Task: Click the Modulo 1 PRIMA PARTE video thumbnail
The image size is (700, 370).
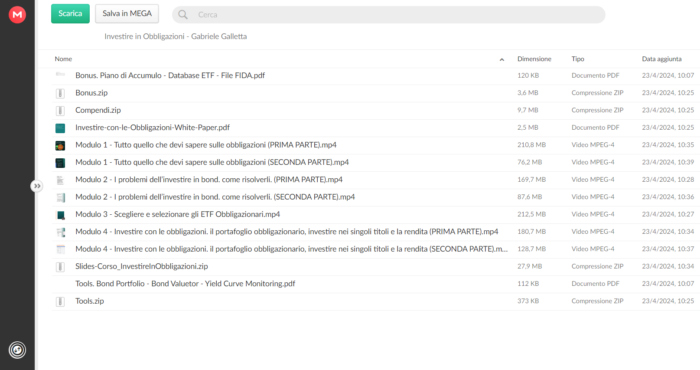Action: pyautogui.click(x=60, y=145)
